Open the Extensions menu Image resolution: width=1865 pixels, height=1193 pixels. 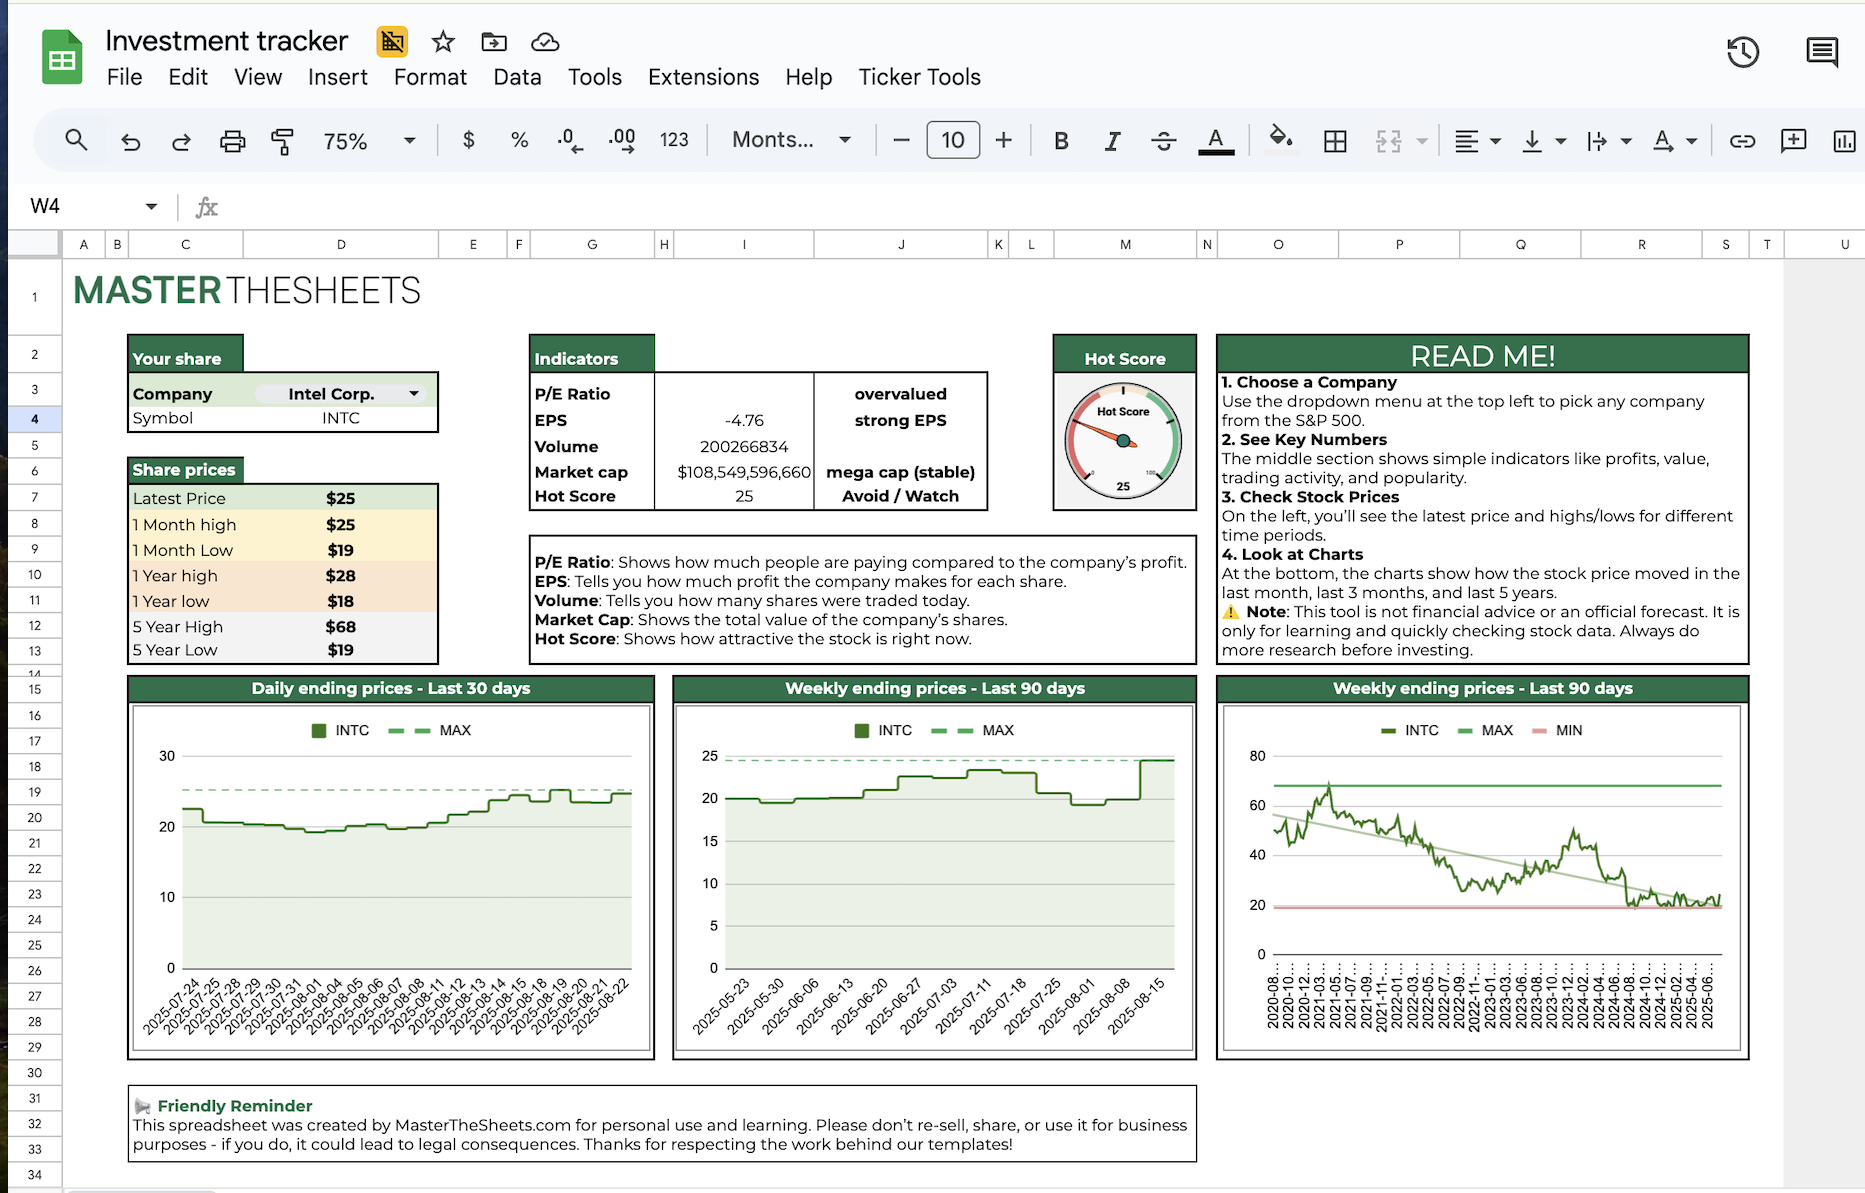click(703, 77)
